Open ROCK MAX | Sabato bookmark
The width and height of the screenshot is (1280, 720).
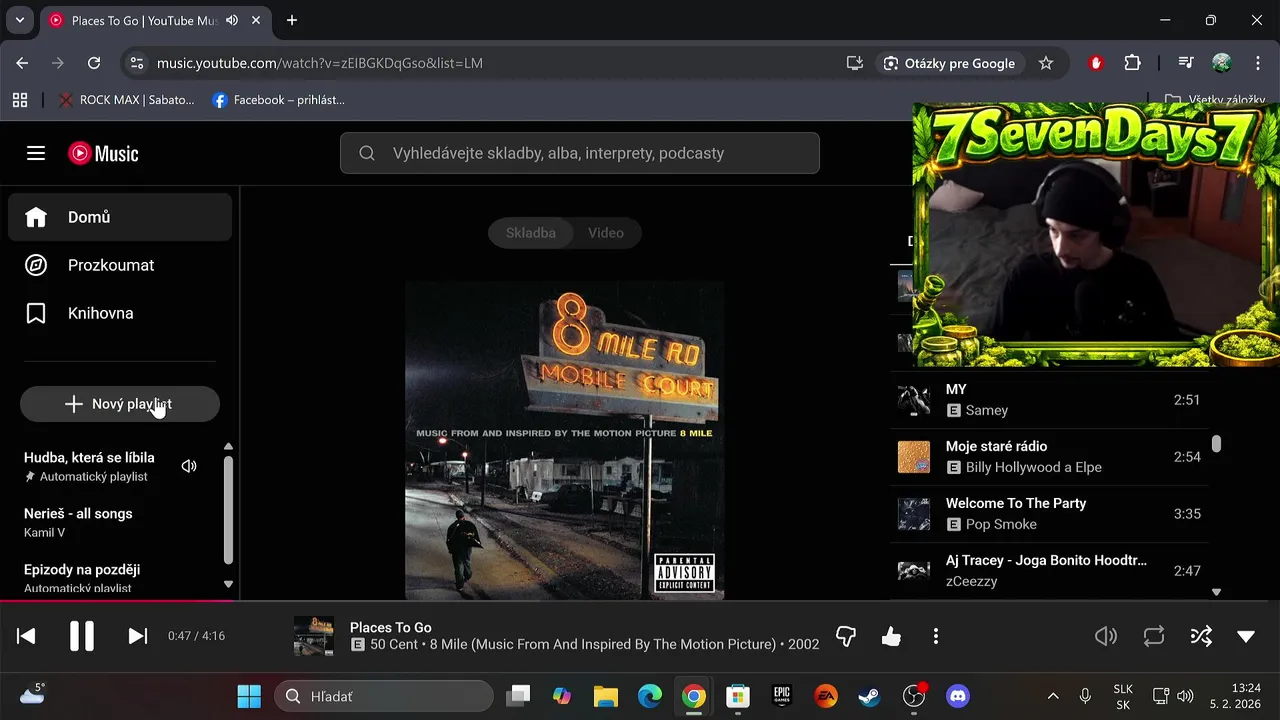coord(127,100)
